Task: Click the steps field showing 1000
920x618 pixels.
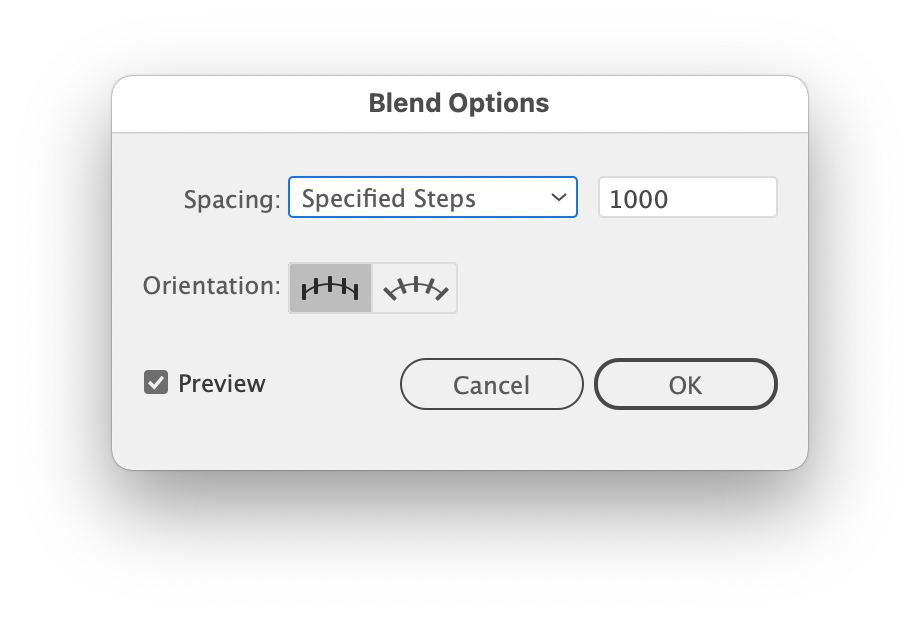Action: coord(687,198)
